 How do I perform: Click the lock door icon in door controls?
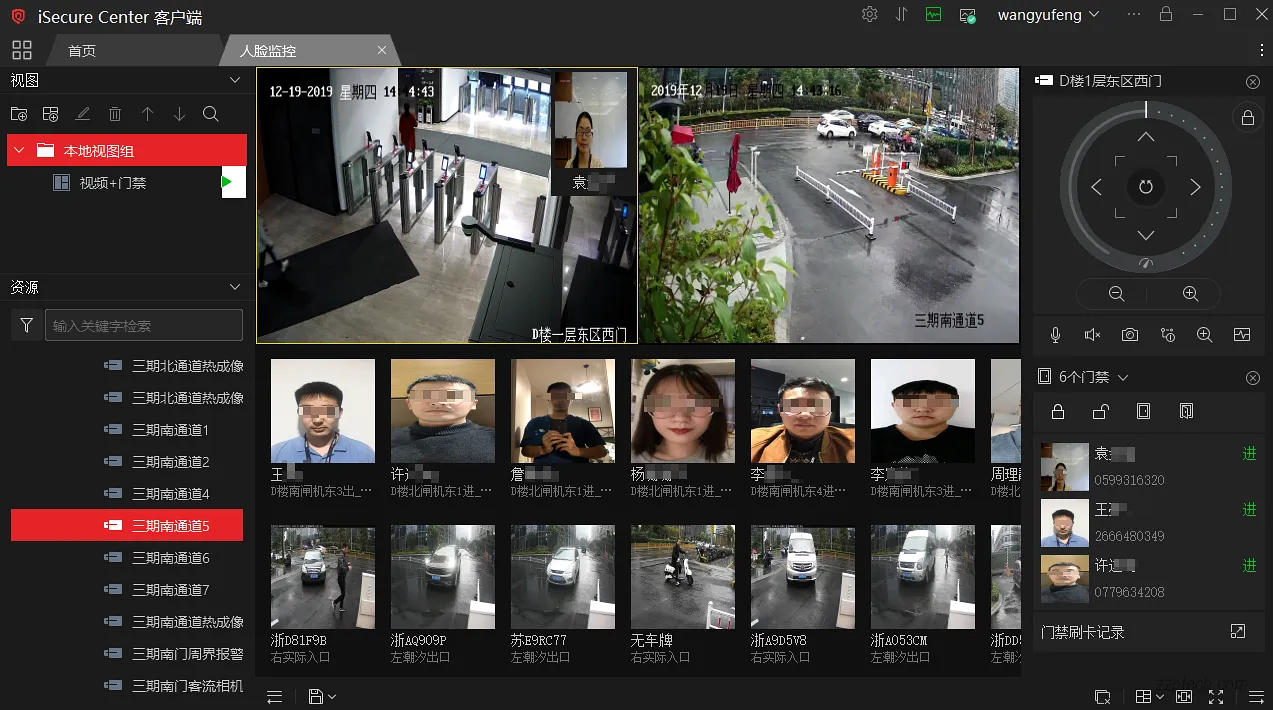[1057, 411]
